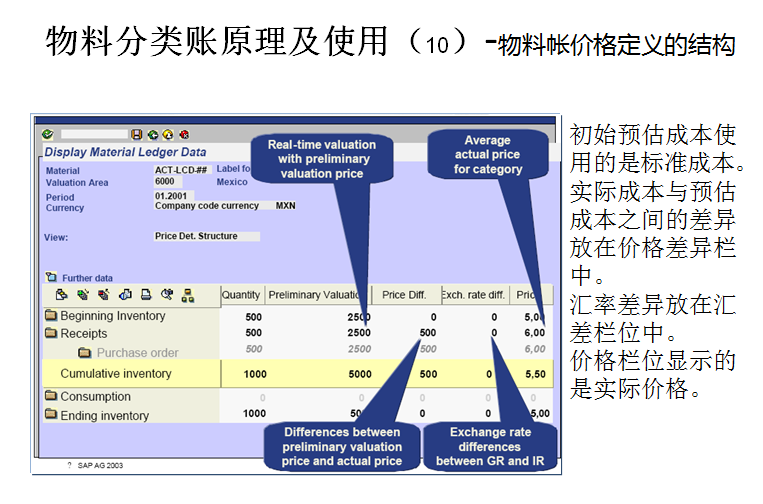Click the Ending inventory quantity cell 1000

click(x=254, y=414)
